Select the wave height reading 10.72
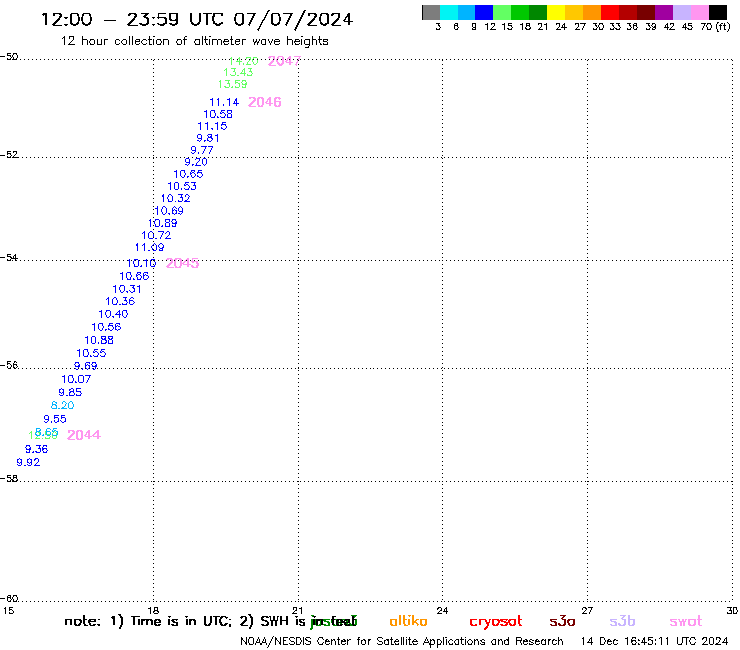This screenshot has height=650, width=740. 156,235
